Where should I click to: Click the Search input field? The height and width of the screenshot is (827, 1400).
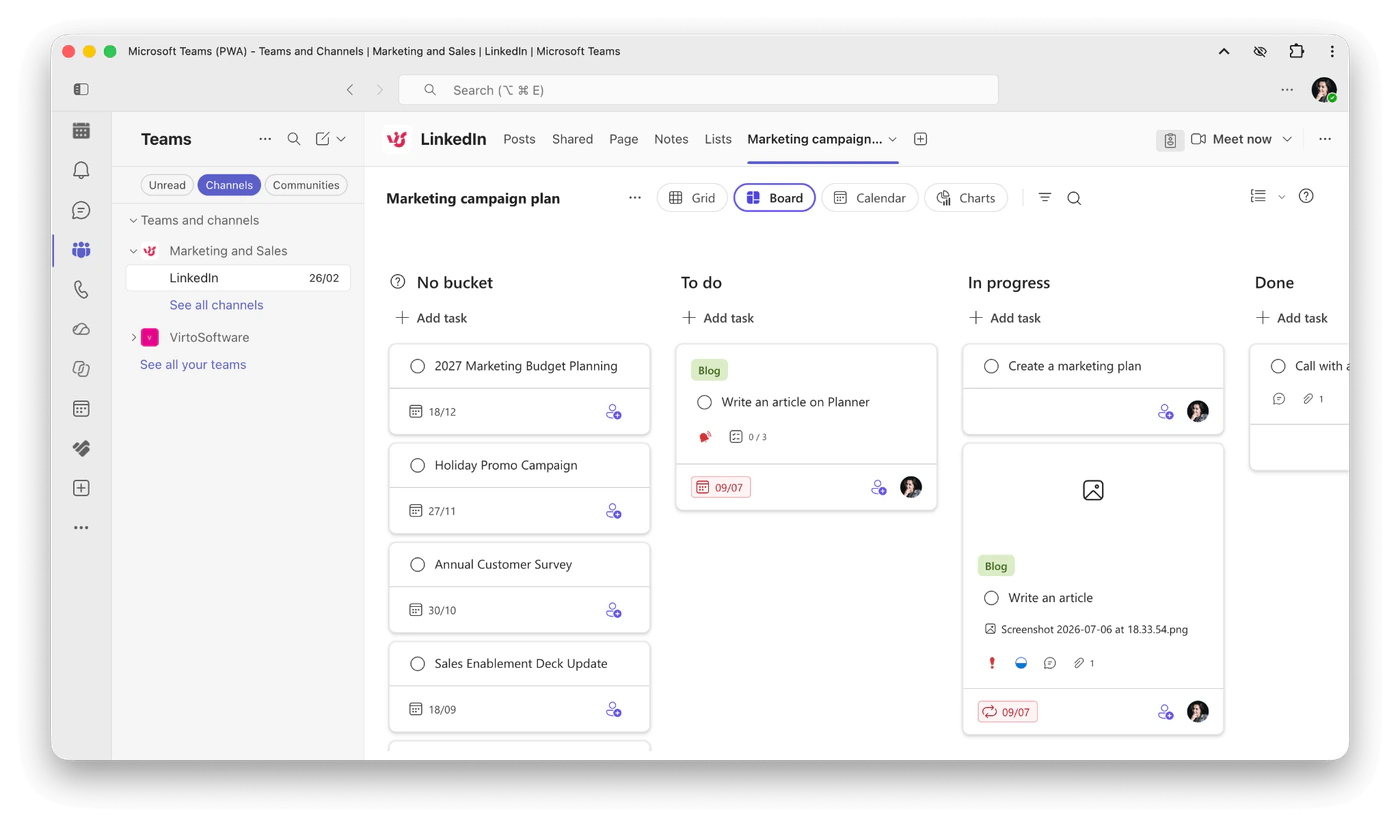699,90
